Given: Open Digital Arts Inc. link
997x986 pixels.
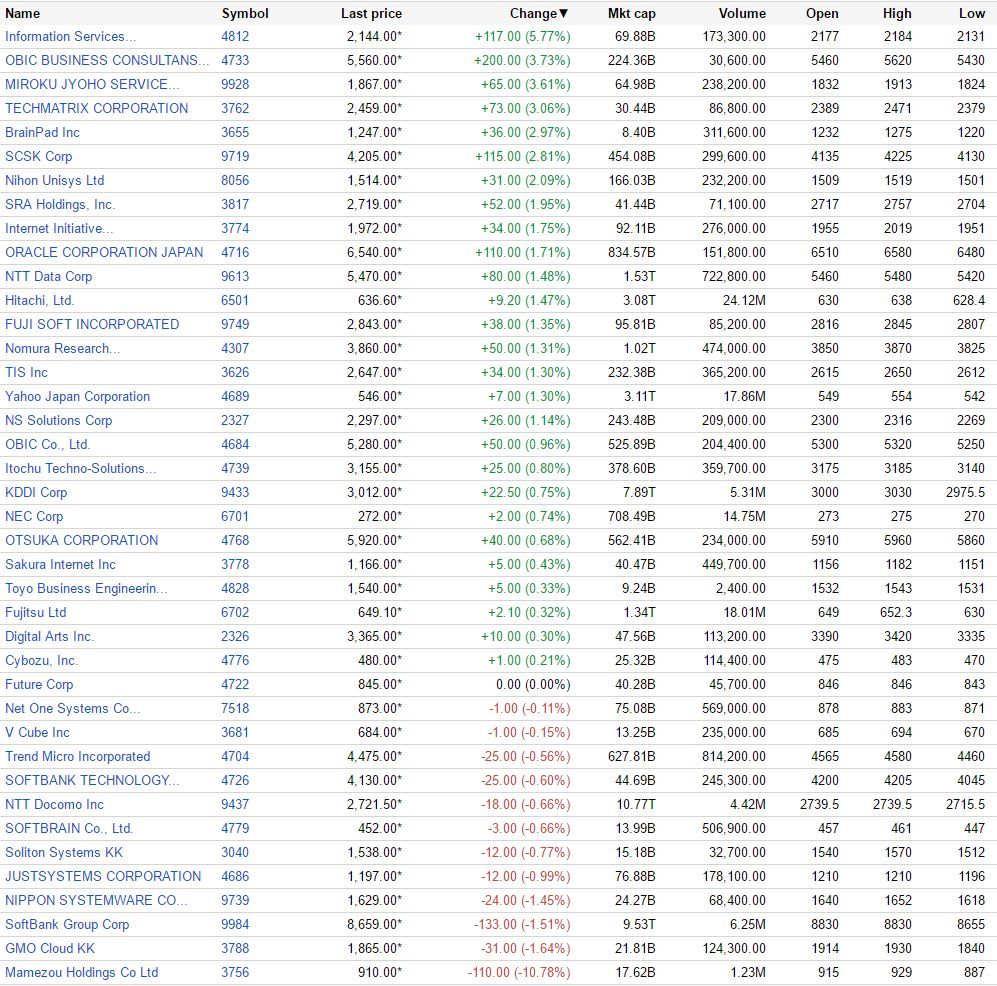Looking at the screenshot, I should (x=50, y=636).
